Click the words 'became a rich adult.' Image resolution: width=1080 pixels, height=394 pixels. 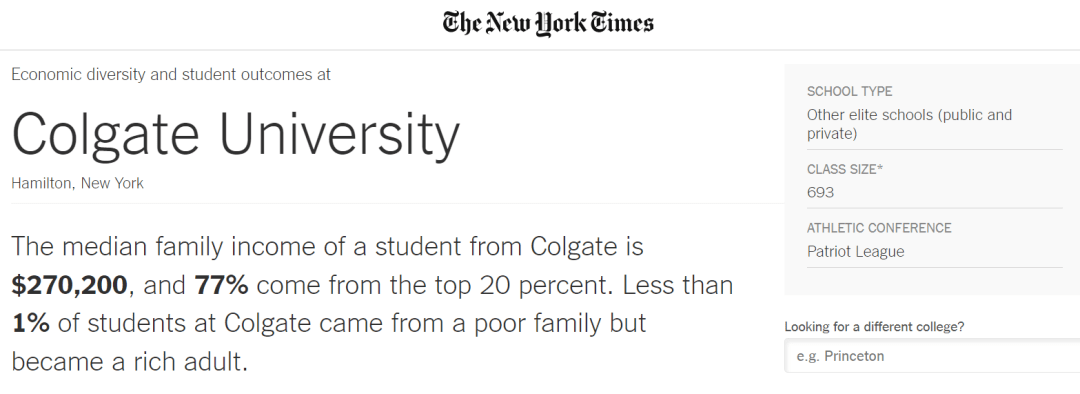pos(129,362)
